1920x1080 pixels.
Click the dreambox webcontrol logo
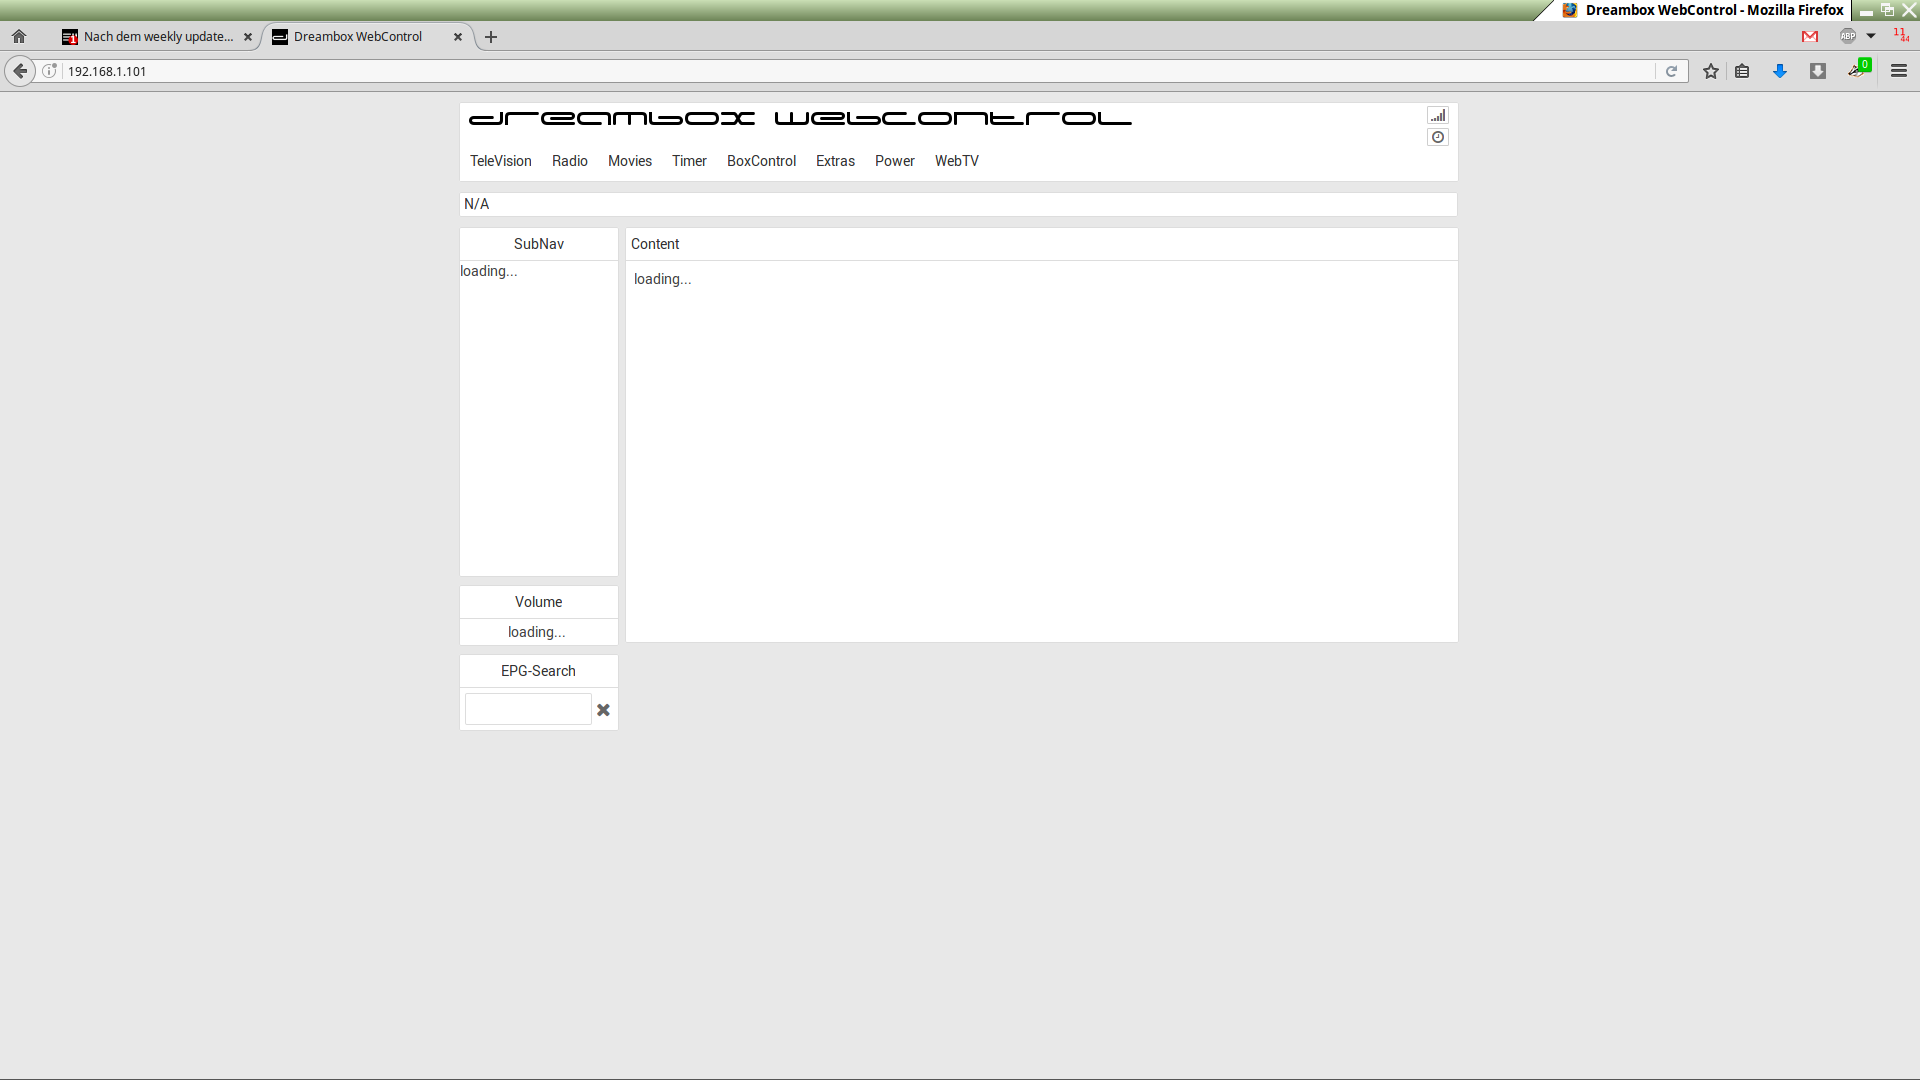(800, 118)
